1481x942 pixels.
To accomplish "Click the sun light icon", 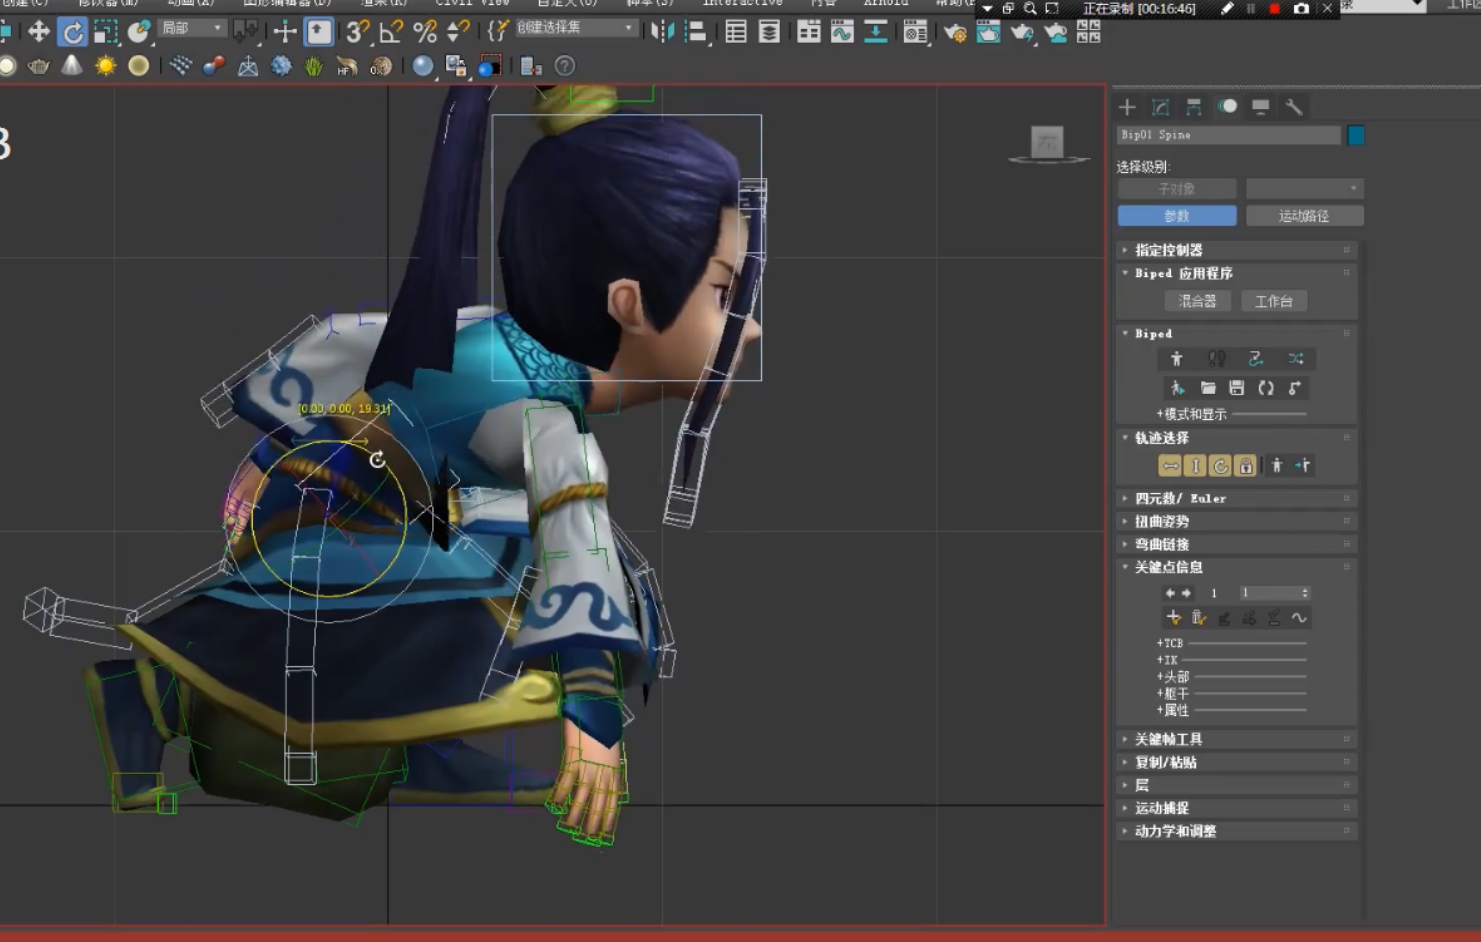I will 105,66.
